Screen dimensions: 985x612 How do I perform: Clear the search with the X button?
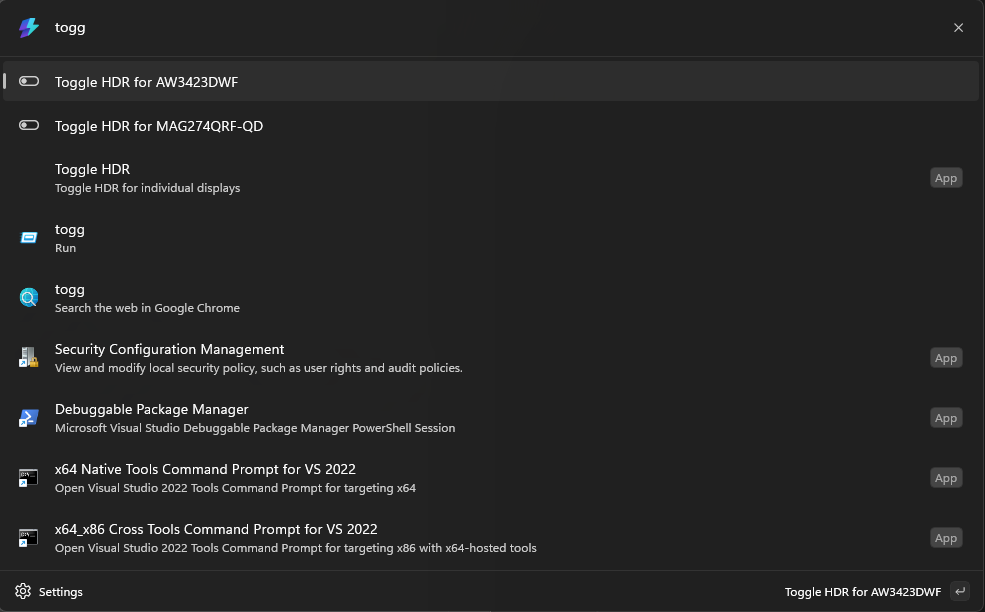(958, 28)
